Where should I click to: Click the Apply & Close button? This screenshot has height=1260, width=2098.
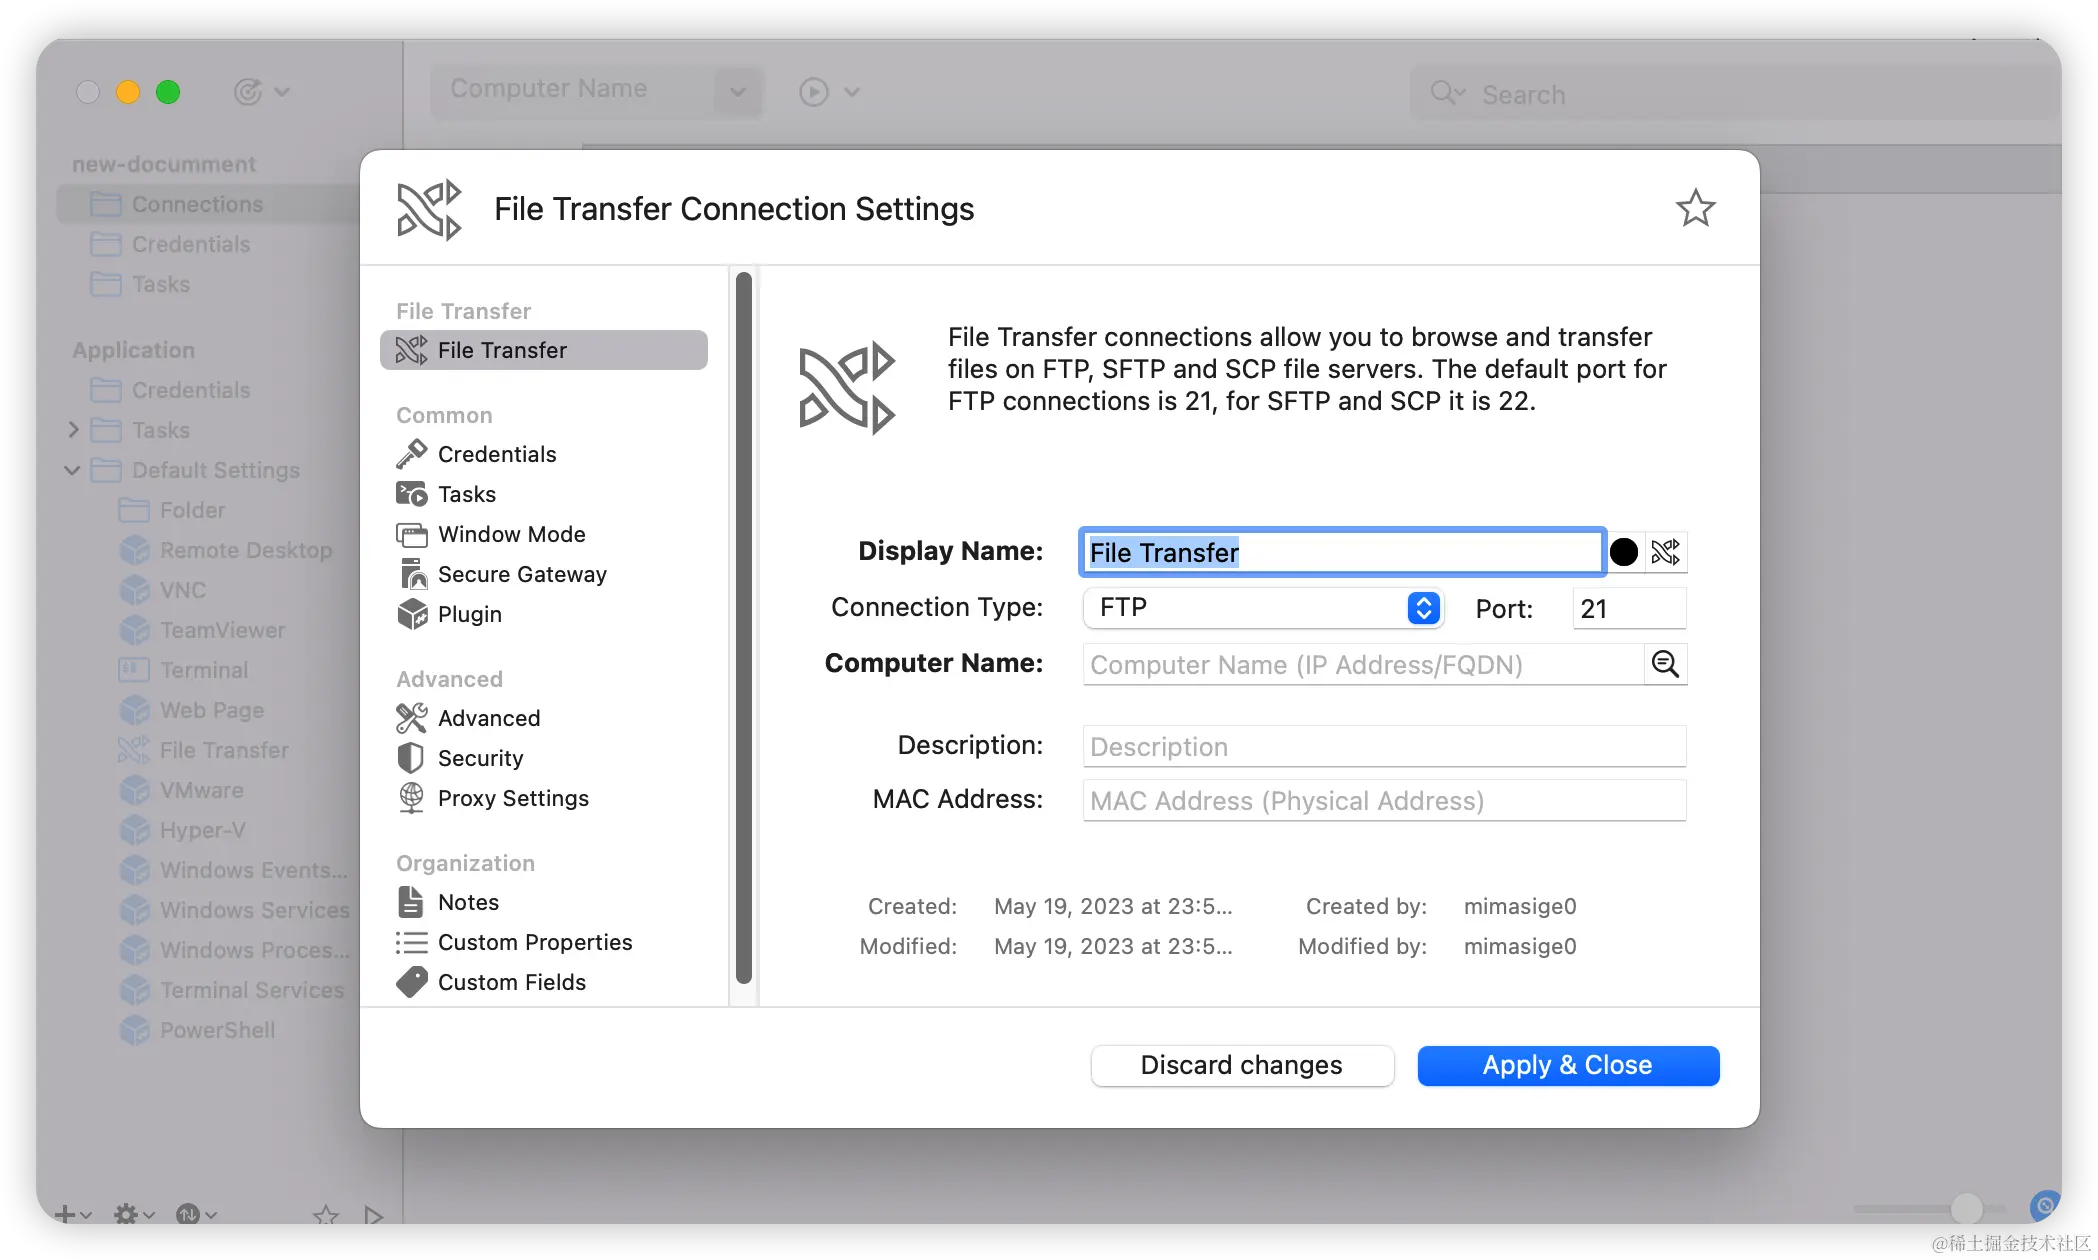point(1567,1065)
